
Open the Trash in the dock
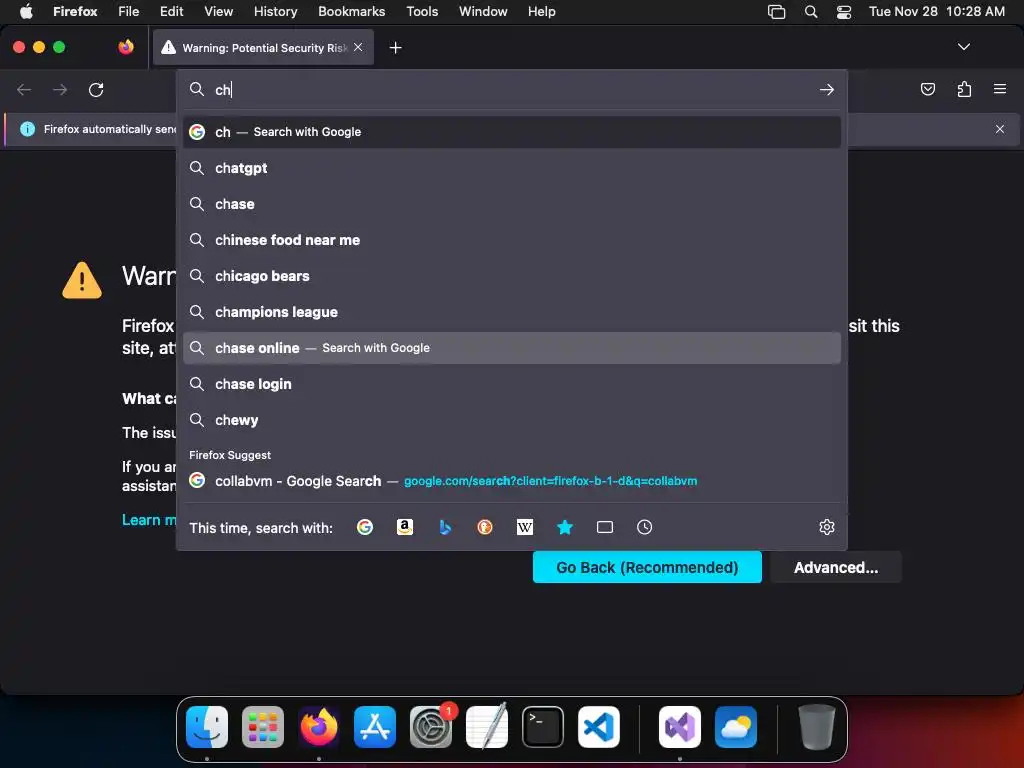[x=816, y=727]
